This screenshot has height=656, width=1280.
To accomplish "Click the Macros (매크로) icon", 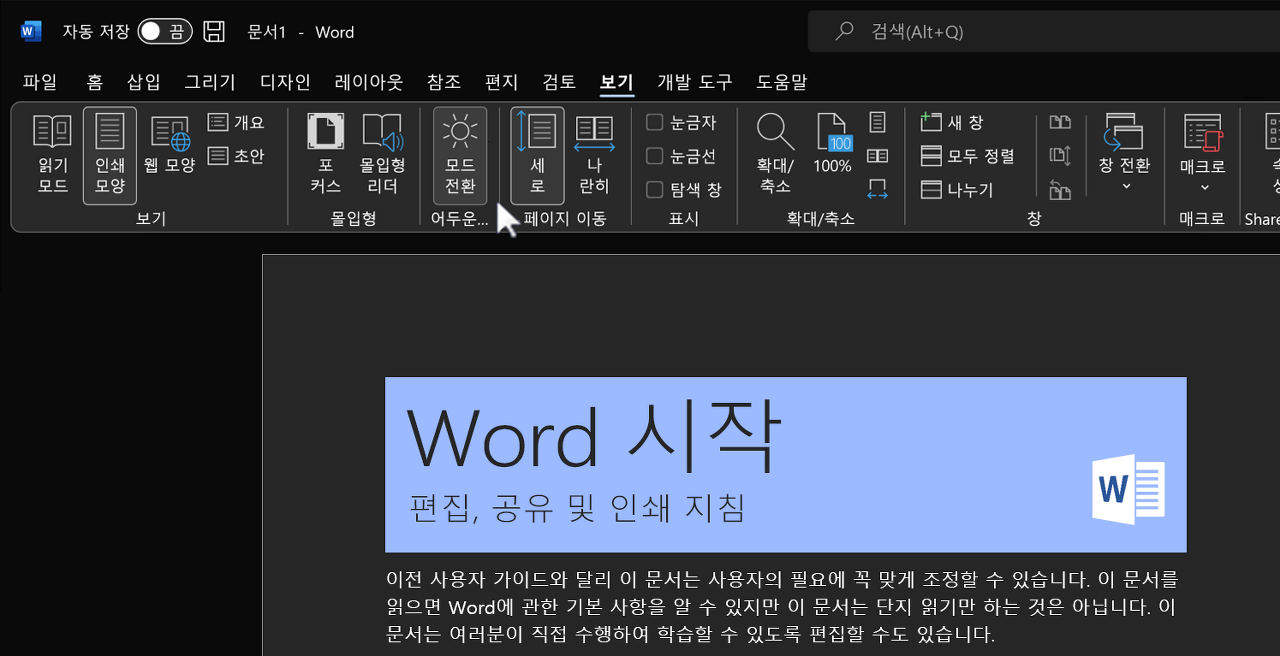I will click(x=1203, y=132).
